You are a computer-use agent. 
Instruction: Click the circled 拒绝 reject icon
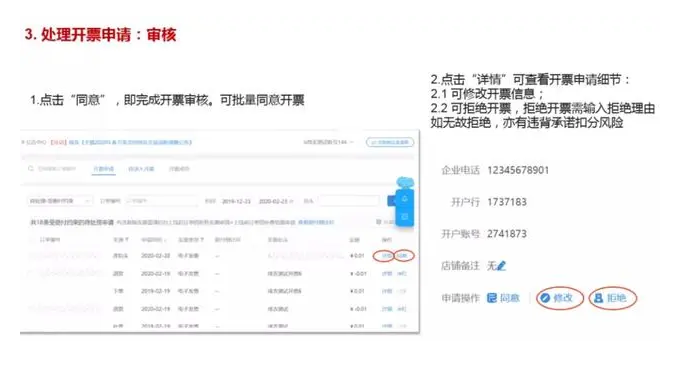pos(598,298)
